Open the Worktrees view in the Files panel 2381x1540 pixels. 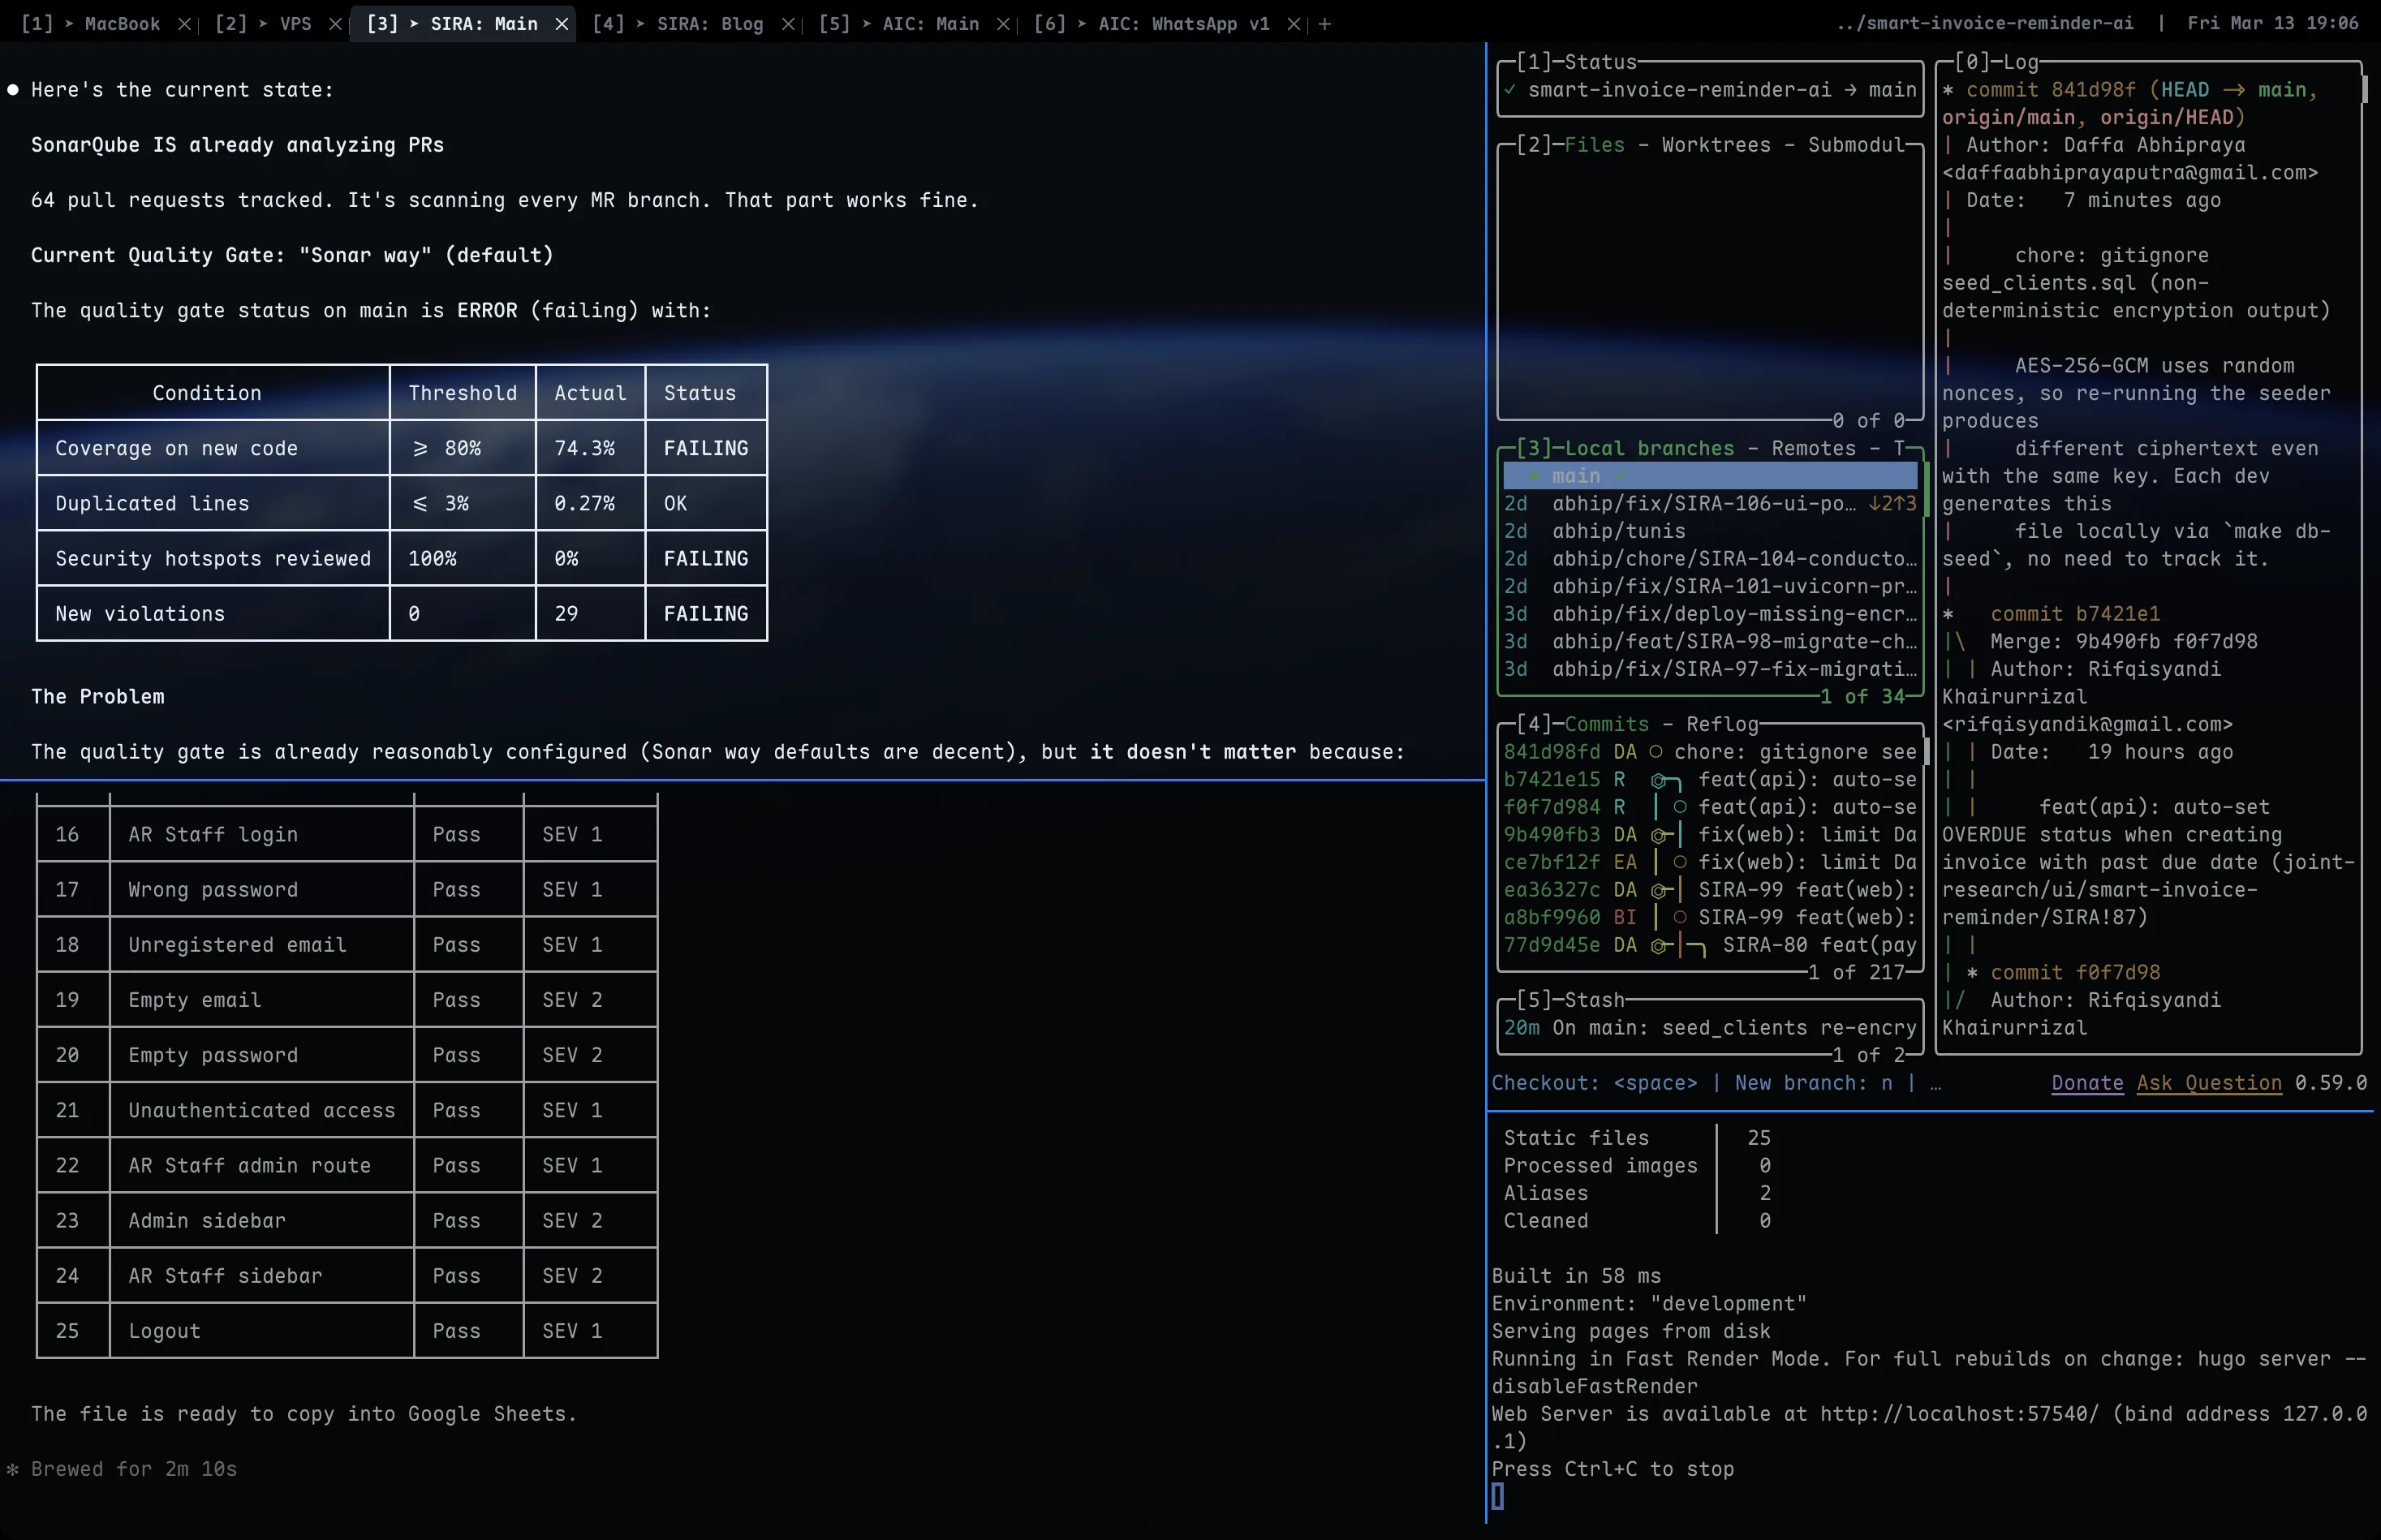click(1718, 145)
